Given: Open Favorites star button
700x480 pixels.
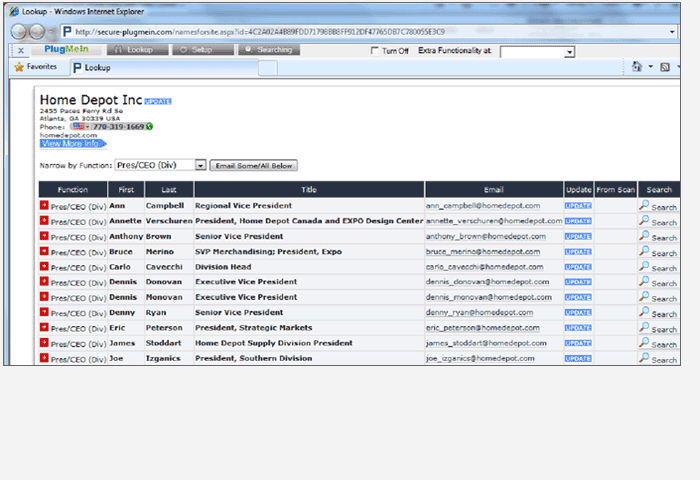Looking at the screenshot, I should [36, 67].
